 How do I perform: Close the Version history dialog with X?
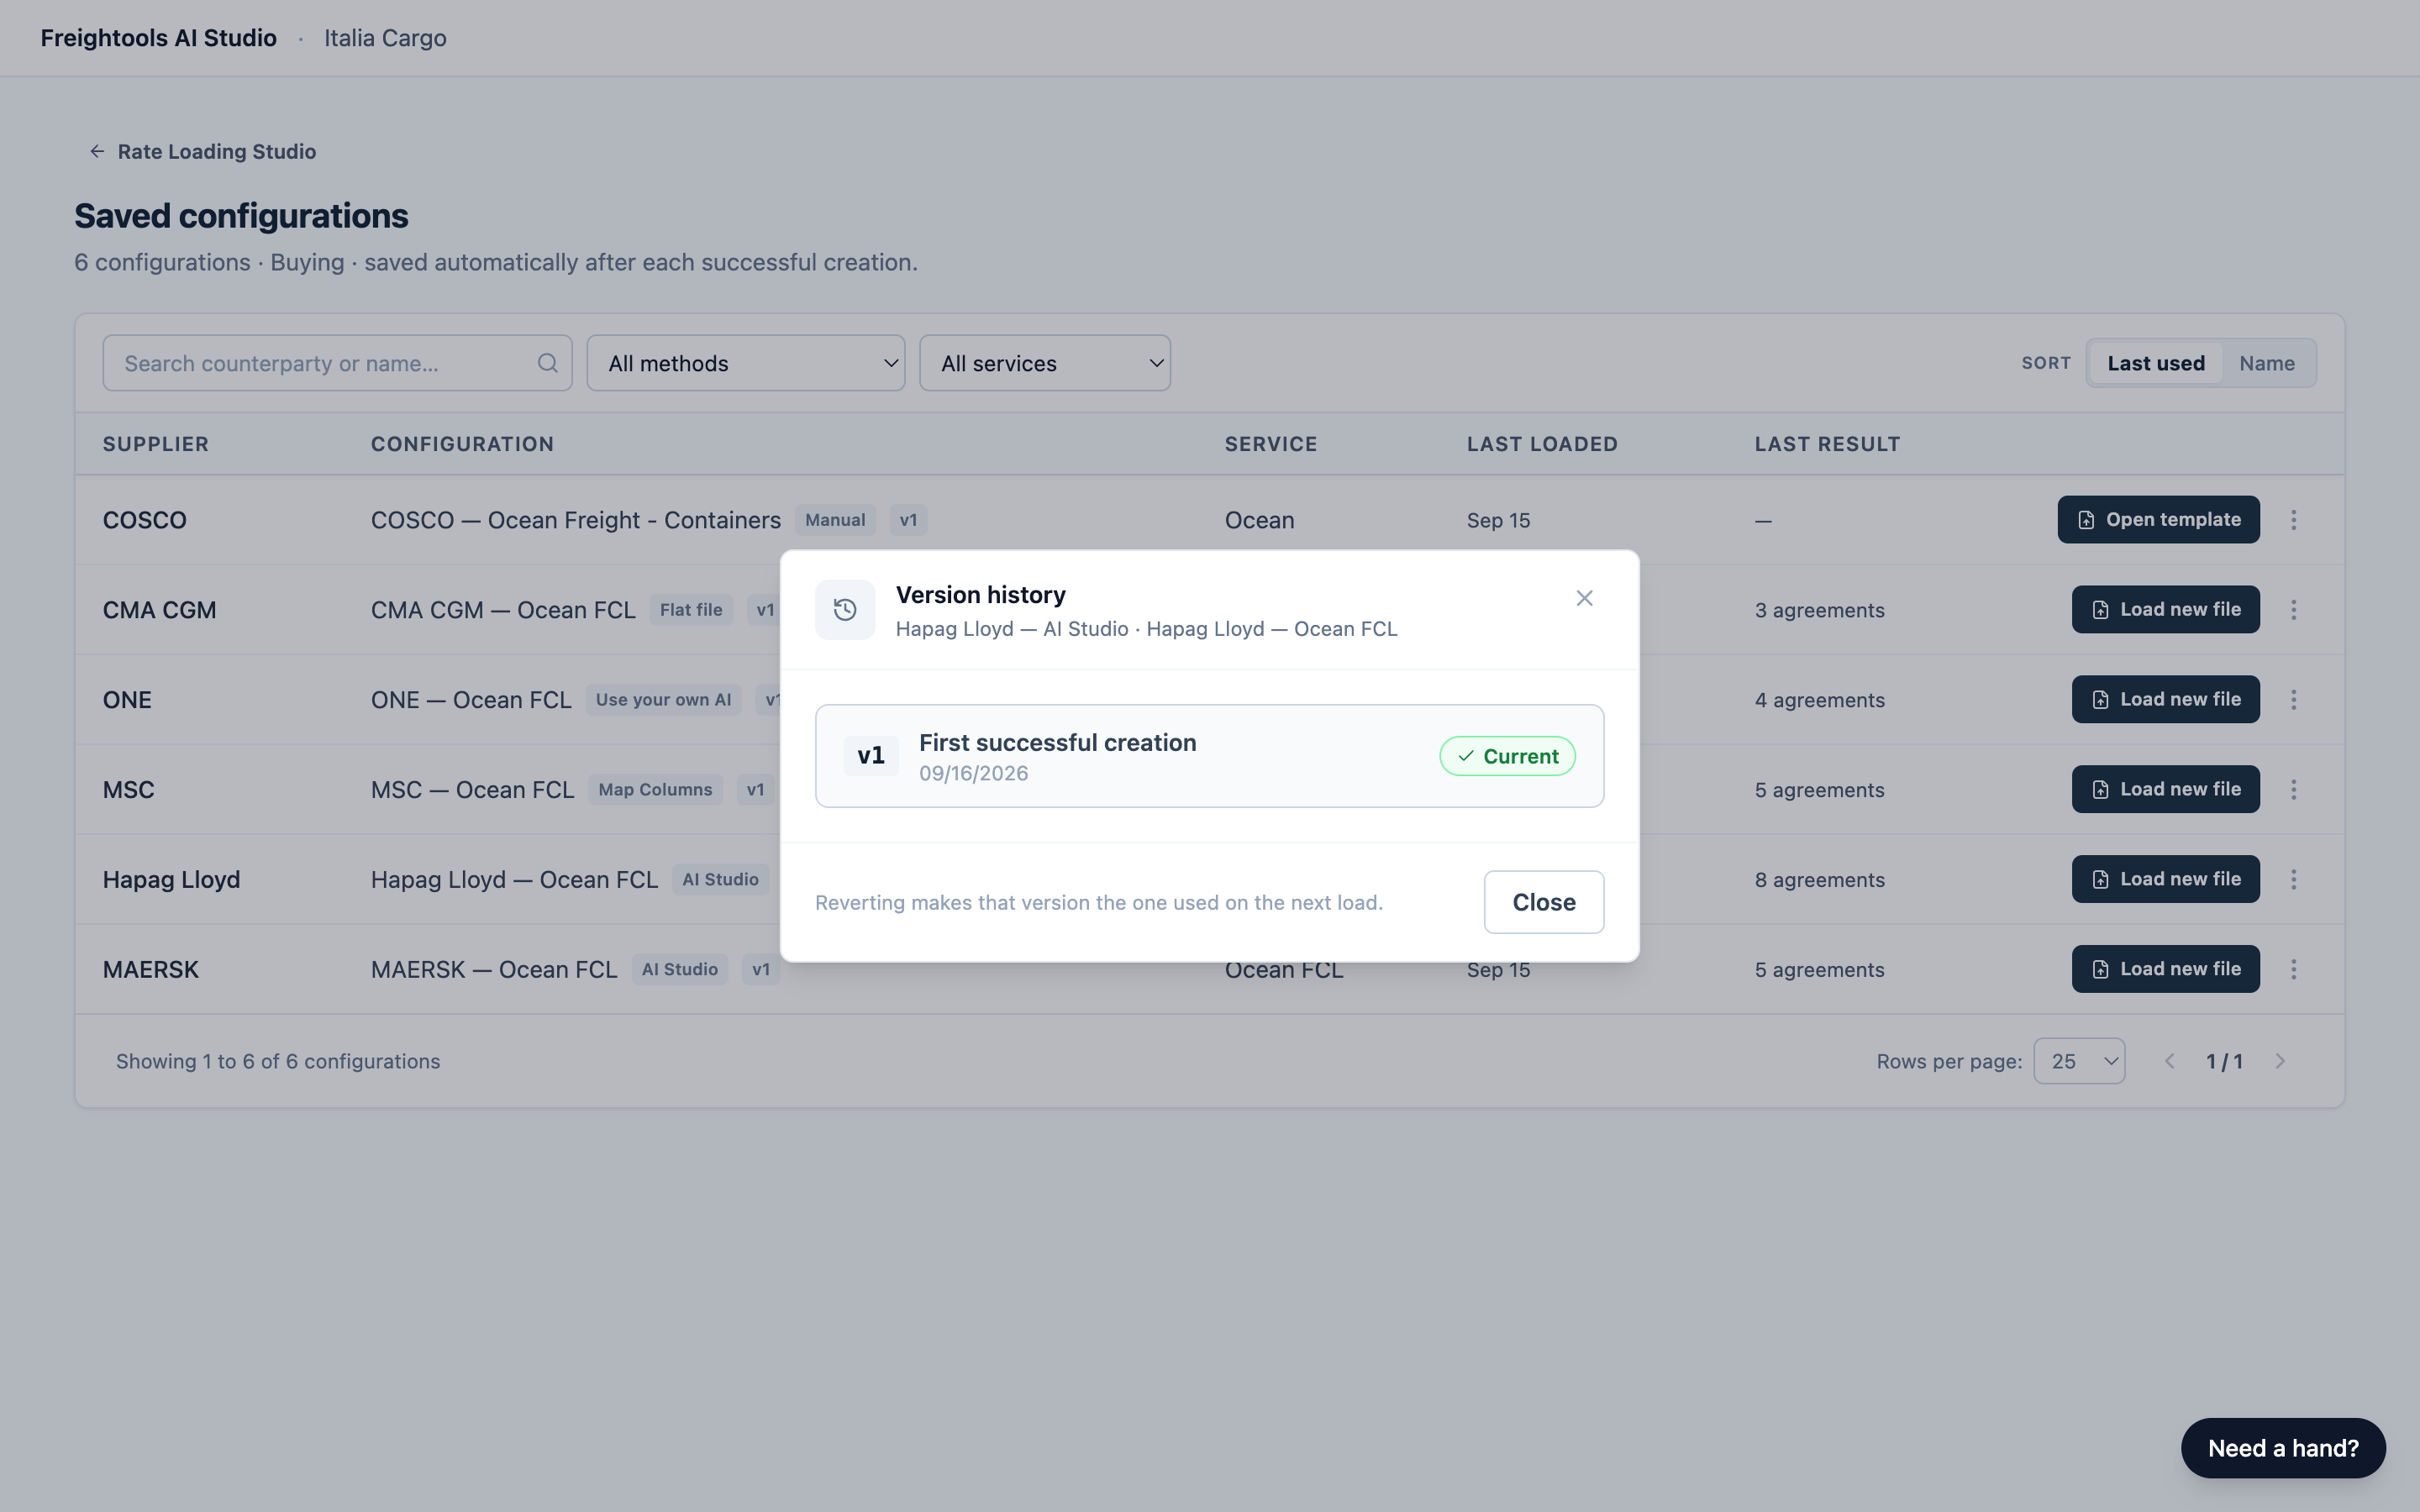(1584, 598)
